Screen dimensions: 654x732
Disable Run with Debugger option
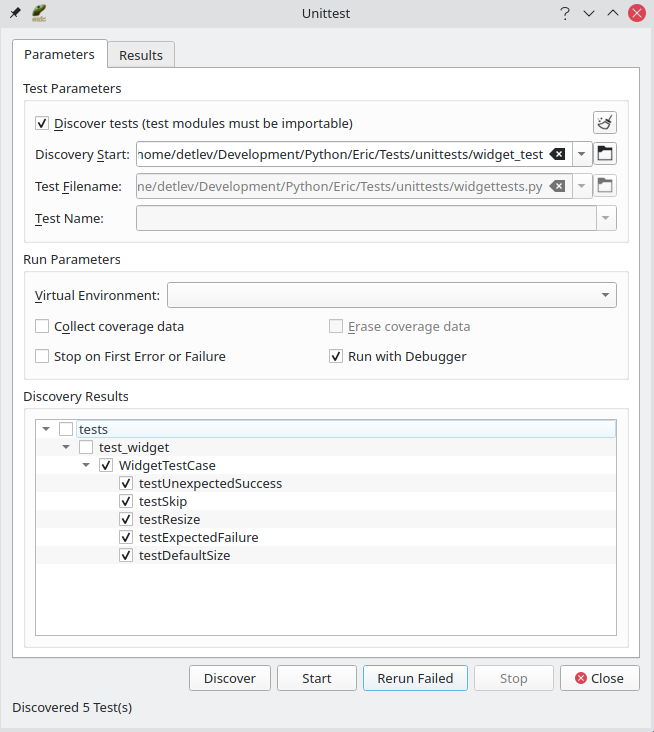click(336, 356)
